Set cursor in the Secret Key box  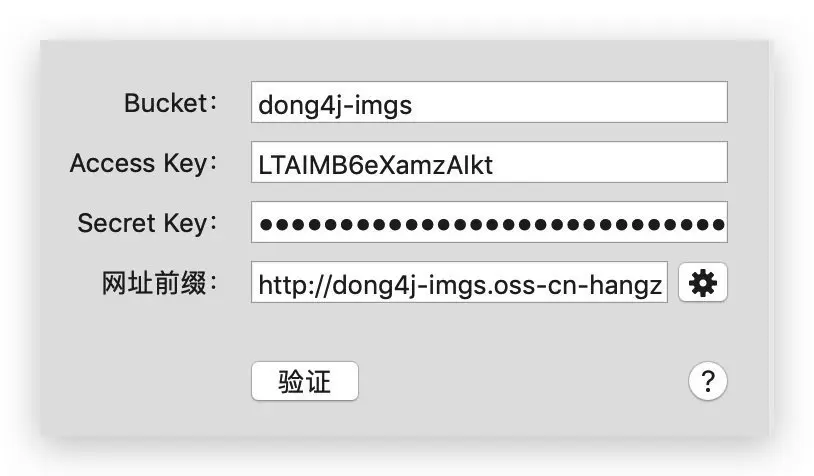pyautogui.click(x=489, y=223)
